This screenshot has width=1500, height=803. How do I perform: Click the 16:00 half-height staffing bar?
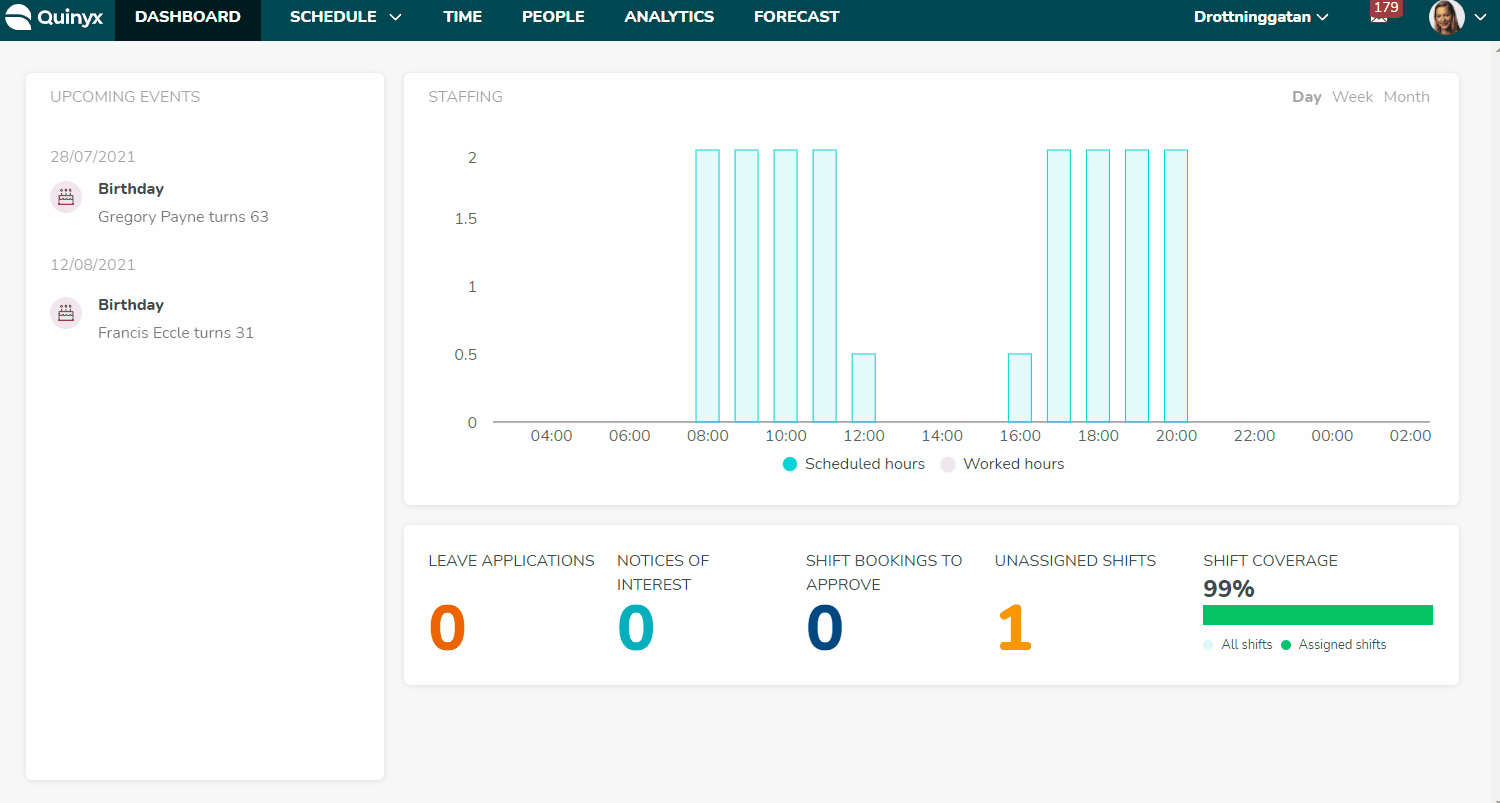1019,388
